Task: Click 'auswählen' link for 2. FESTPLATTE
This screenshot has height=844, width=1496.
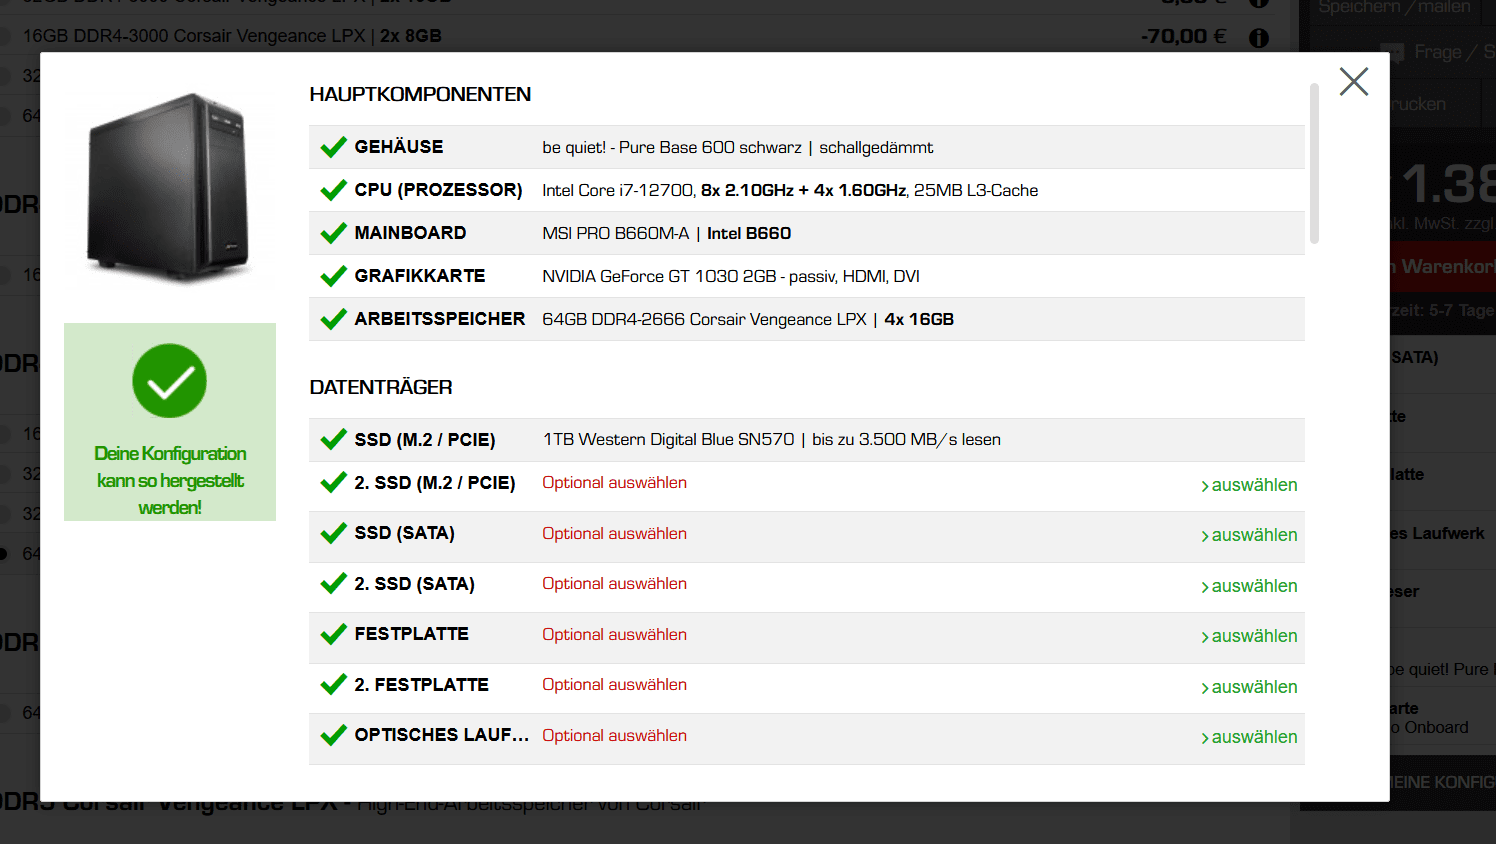Action: [x=1250, y=687]
